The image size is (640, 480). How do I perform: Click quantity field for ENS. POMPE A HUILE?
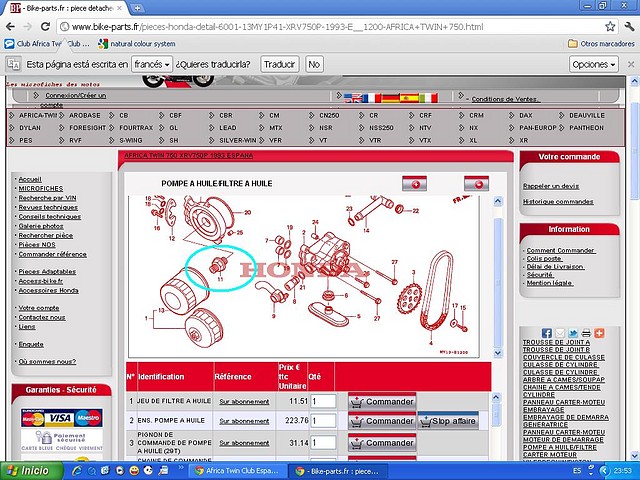[x=323, y=421]
